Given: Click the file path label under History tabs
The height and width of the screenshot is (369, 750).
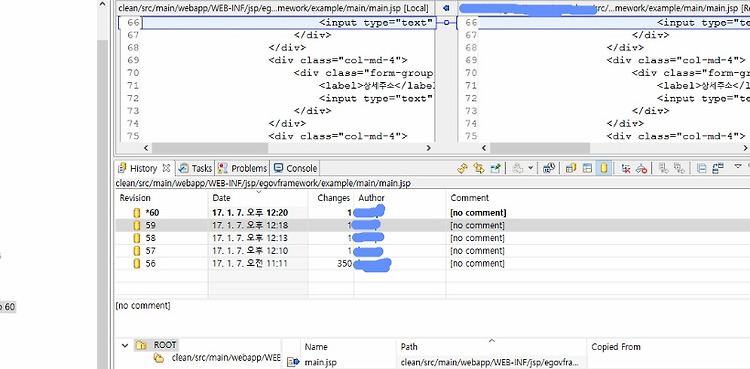Looking at the screenshot, I should point(263,183).
